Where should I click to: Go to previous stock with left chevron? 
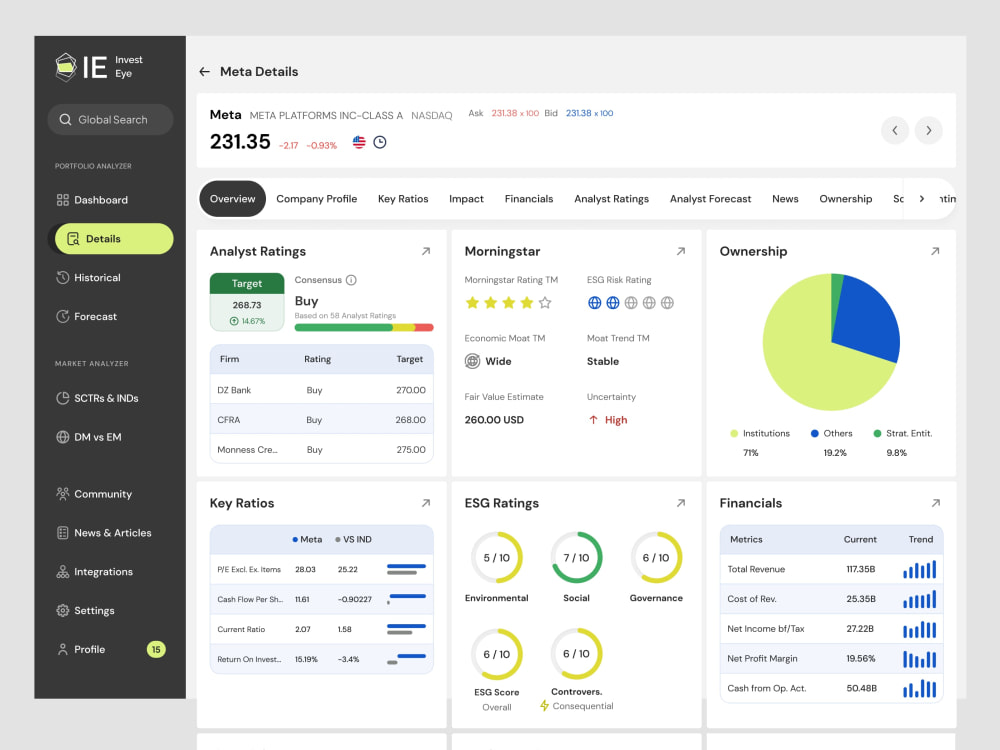coord(895,130)
